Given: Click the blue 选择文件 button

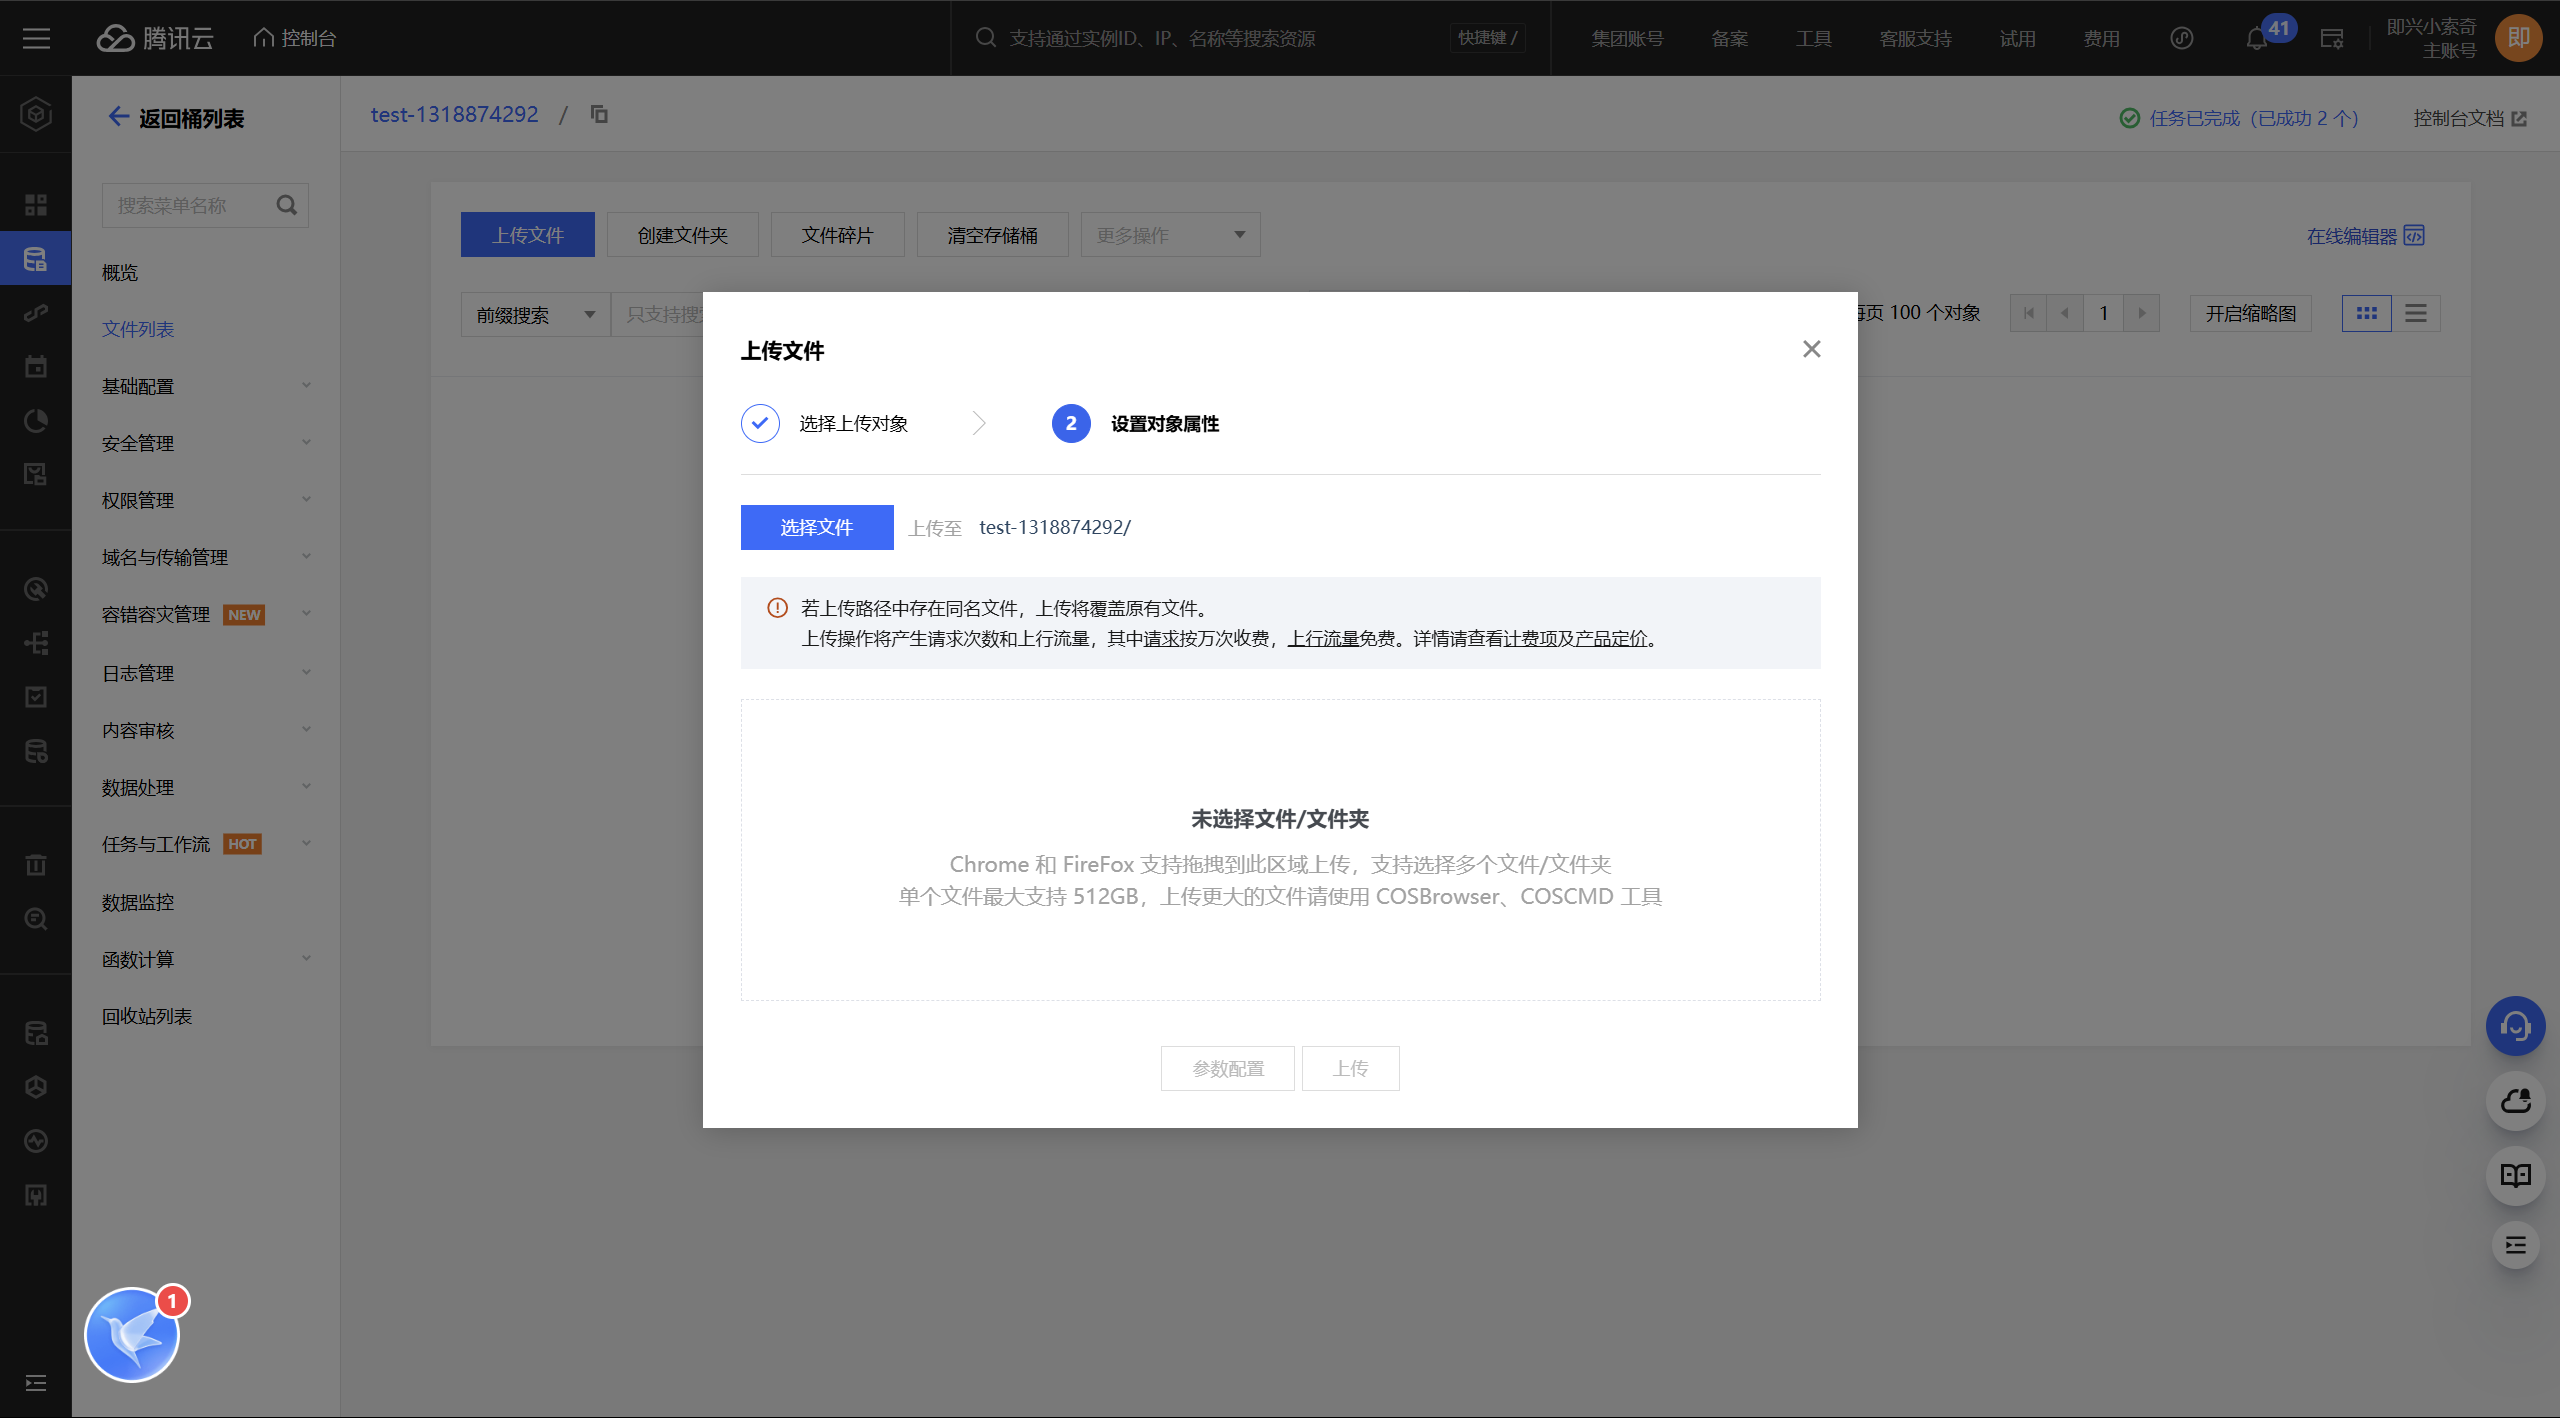Looking at the screenshot, I should [816, 527].
